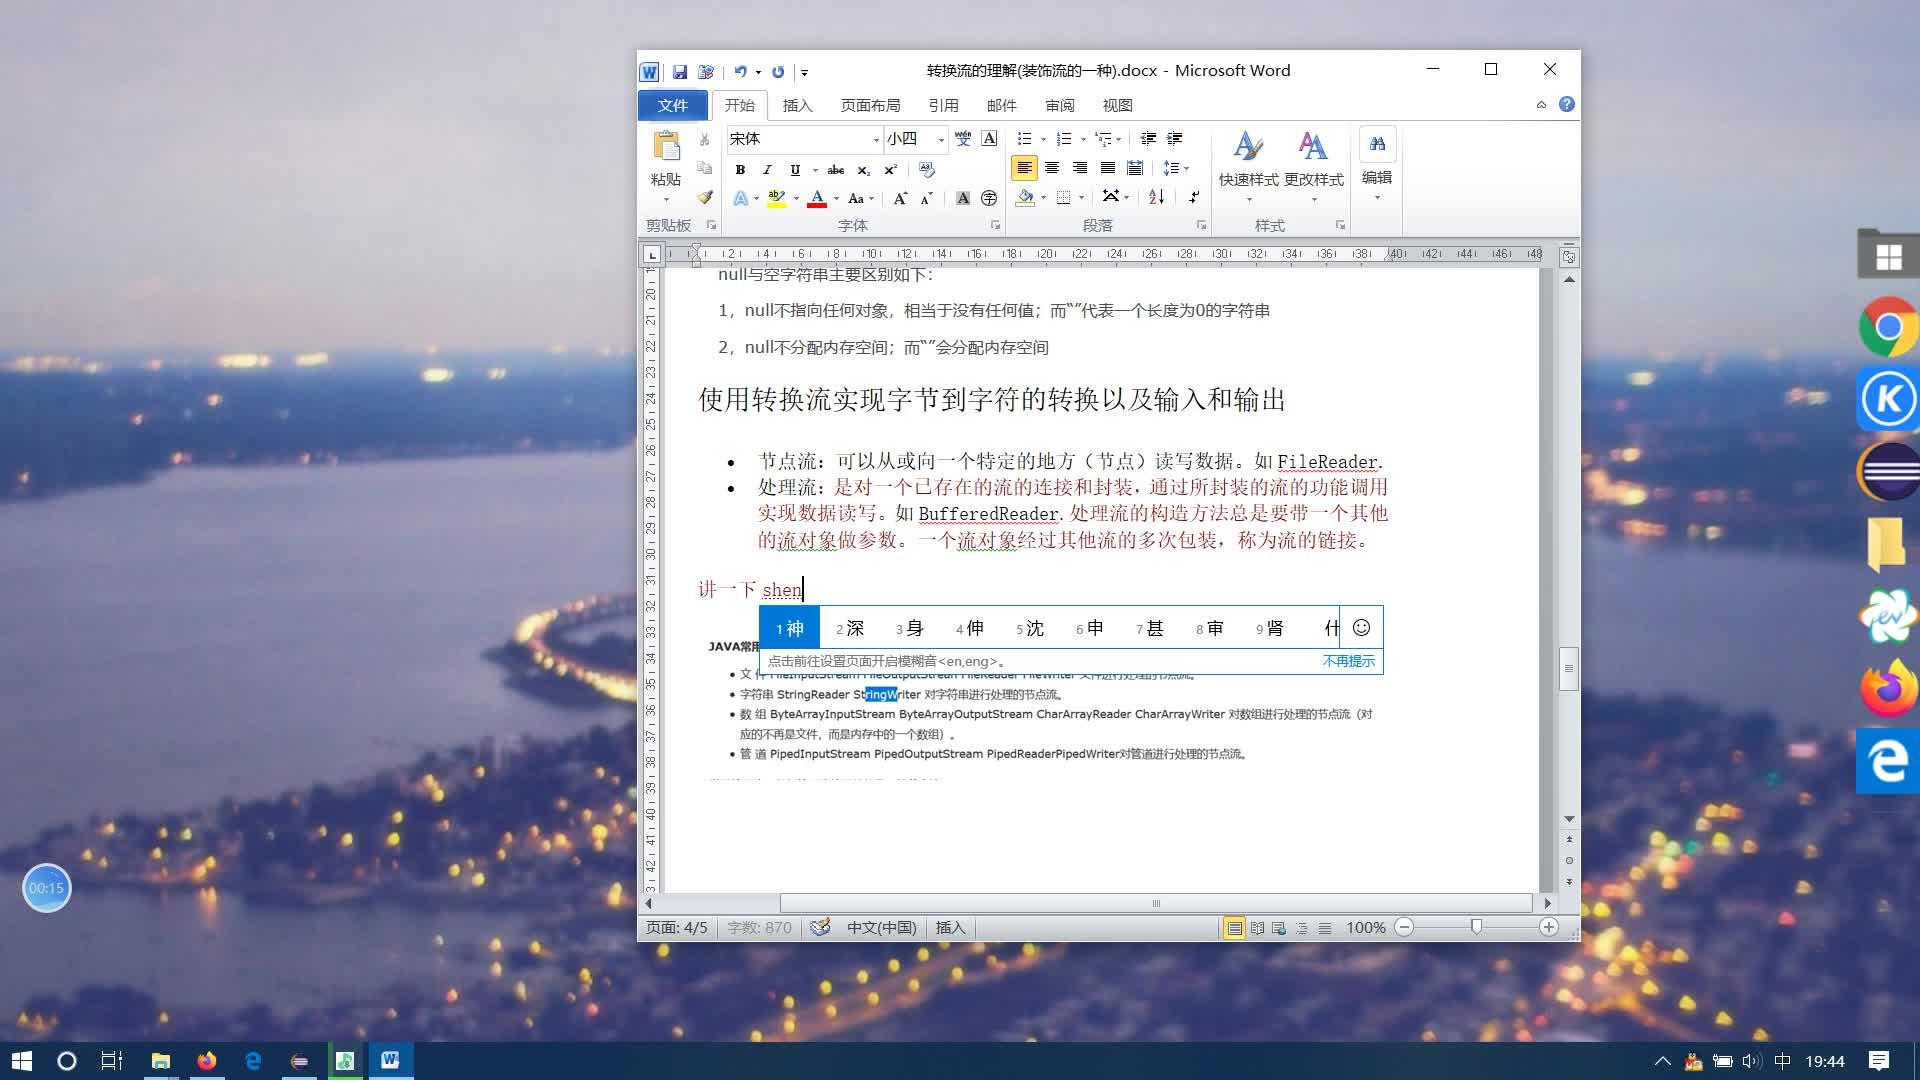1920x1080 pixels.
Task: Click the Sort A-Z icon
Action: tap(1157, 197)
